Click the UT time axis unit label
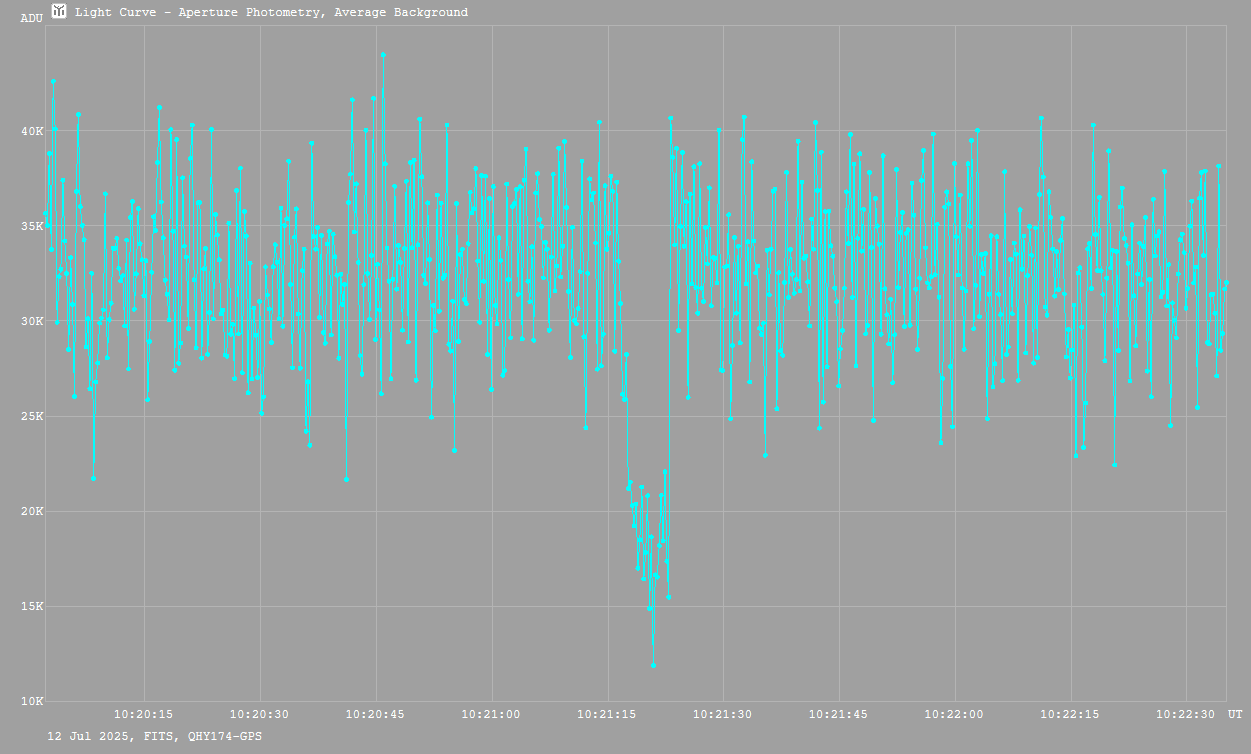Image resolution: width=1251 pixels, height=754 pixels. (1235, 714)
